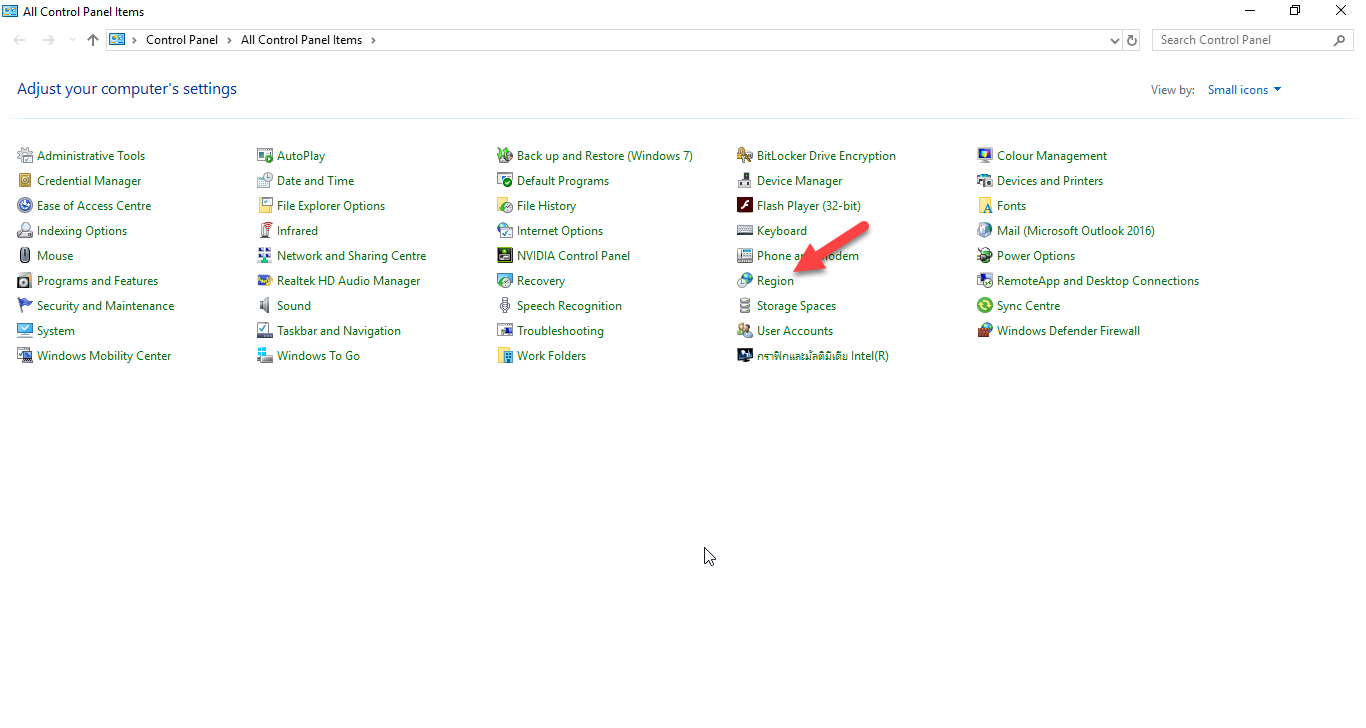Open the Flash Player icon
The height and width of the screenshot is (728, 1366).
tap(745, 205)
